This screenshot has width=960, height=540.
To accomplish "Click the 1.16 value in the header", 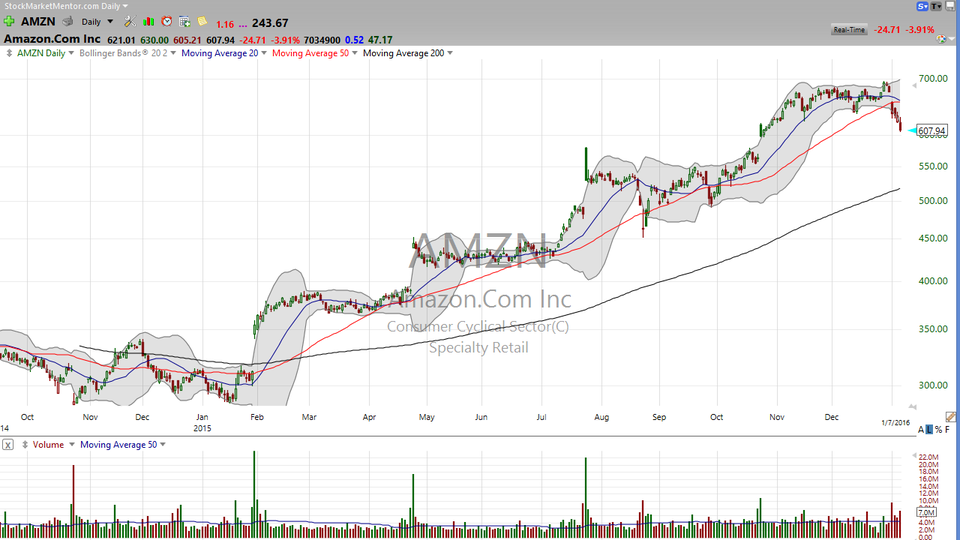I will pos(225,24).
